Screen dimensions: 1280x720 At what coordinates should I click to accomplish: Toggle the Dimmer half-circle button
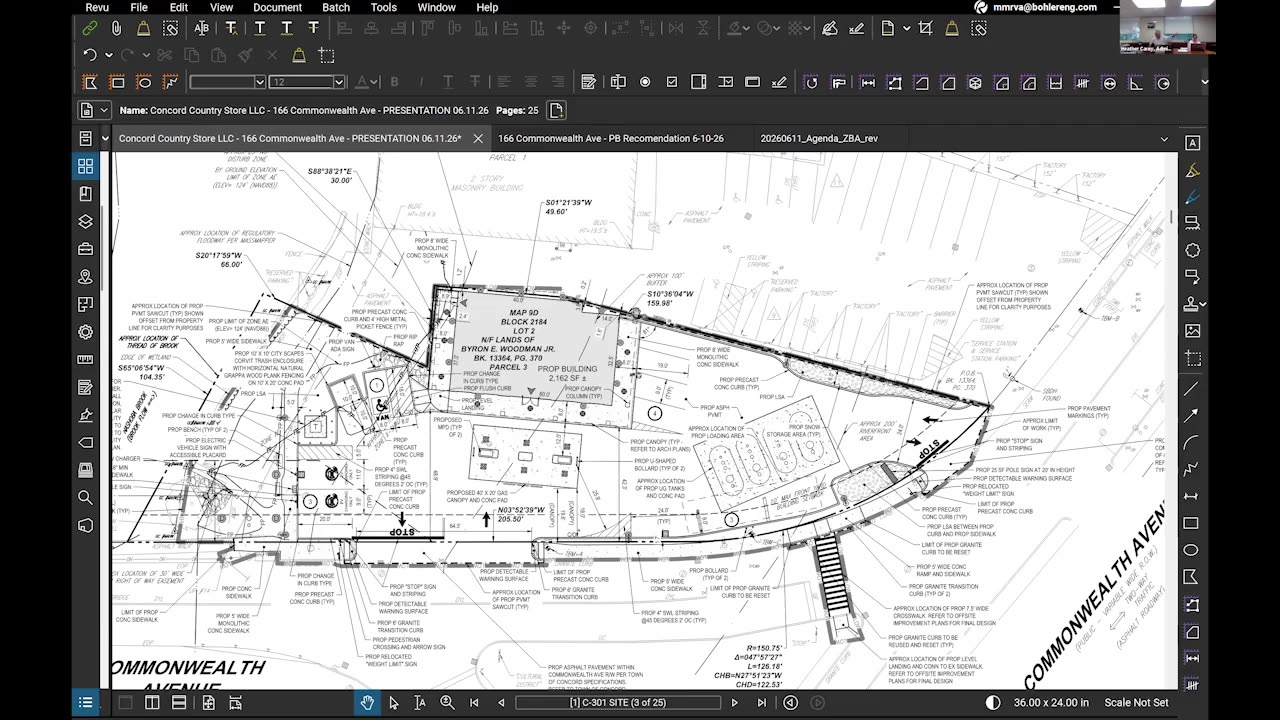(993, 703)
